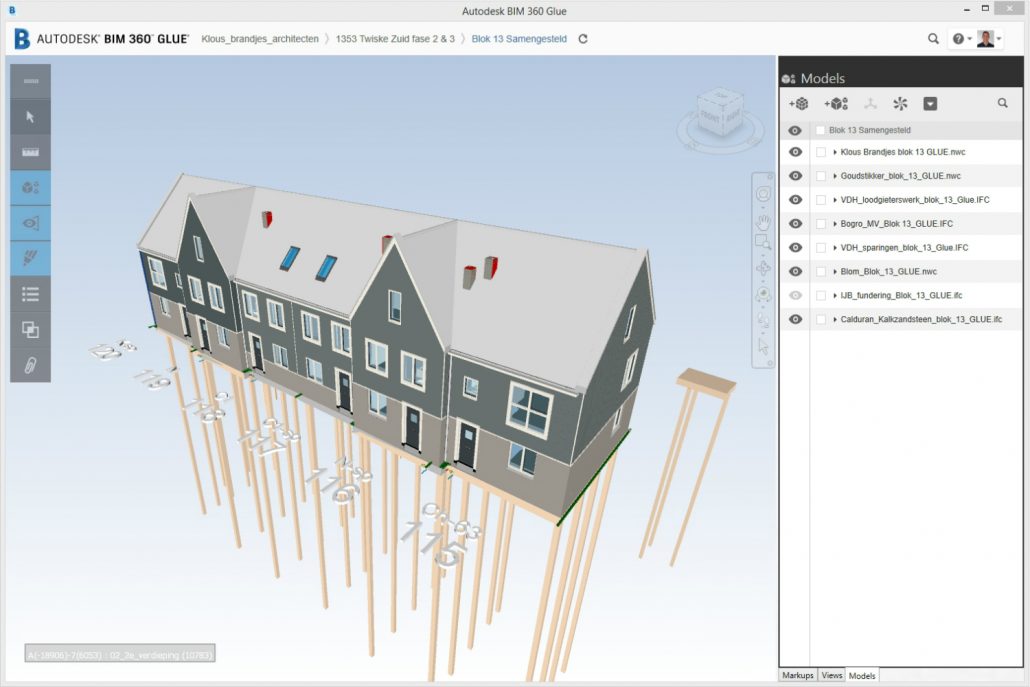Hide the Goudstikker_blok_13_GLUE.nwc model
Viewport: 1030px width, 687px height.
click(x=795, y=176)
